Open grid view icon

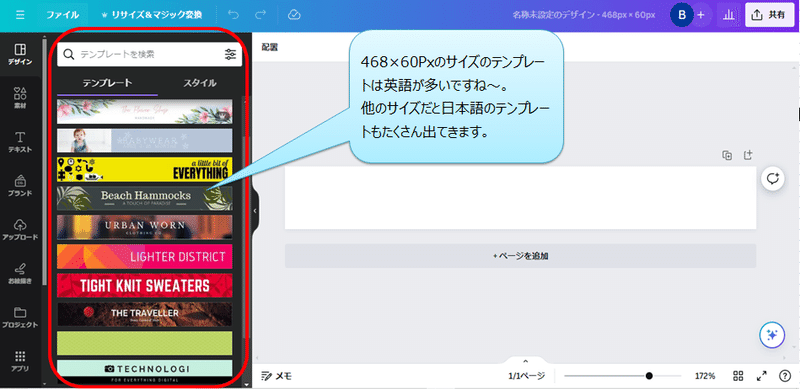[x=738, y=376]
